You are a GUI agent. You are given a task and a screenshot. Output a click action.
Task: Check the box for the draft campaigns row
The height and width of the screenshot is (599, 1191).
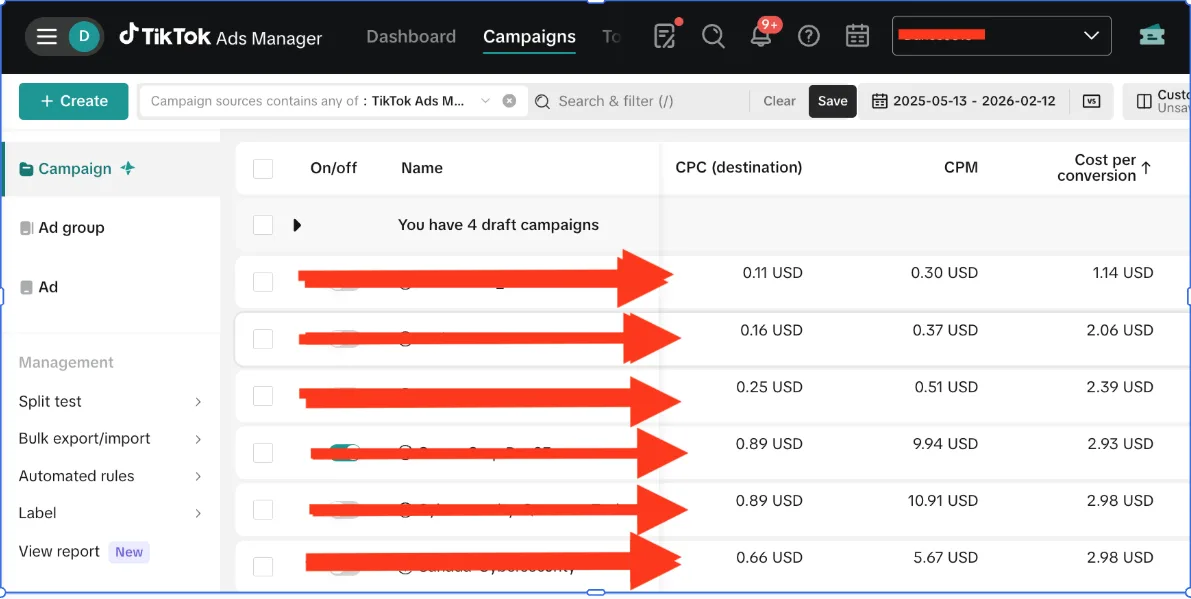click(263, 225)
